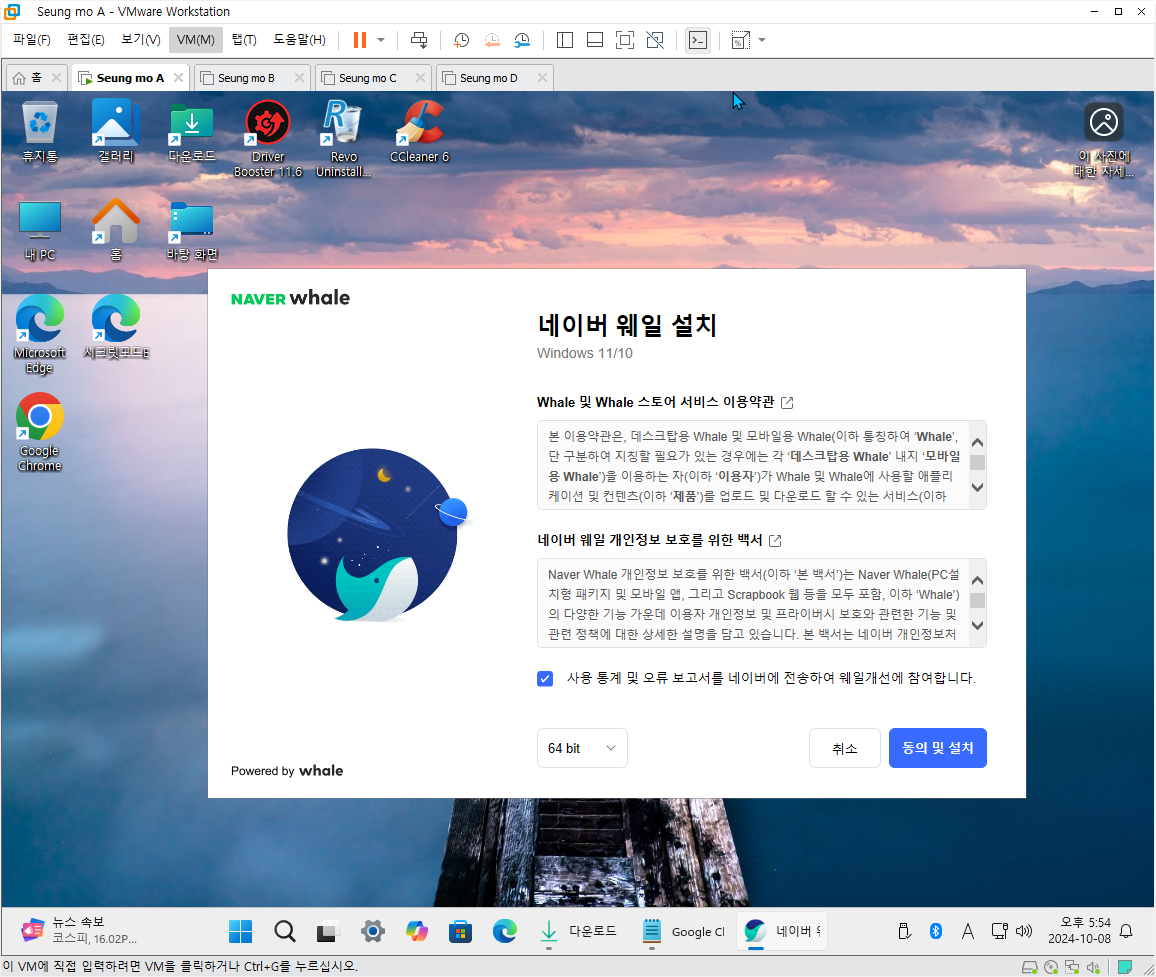Click the Unity mode toolbar icon
The width and height of the screenshot is (1156, 977).
coord(655,40)
